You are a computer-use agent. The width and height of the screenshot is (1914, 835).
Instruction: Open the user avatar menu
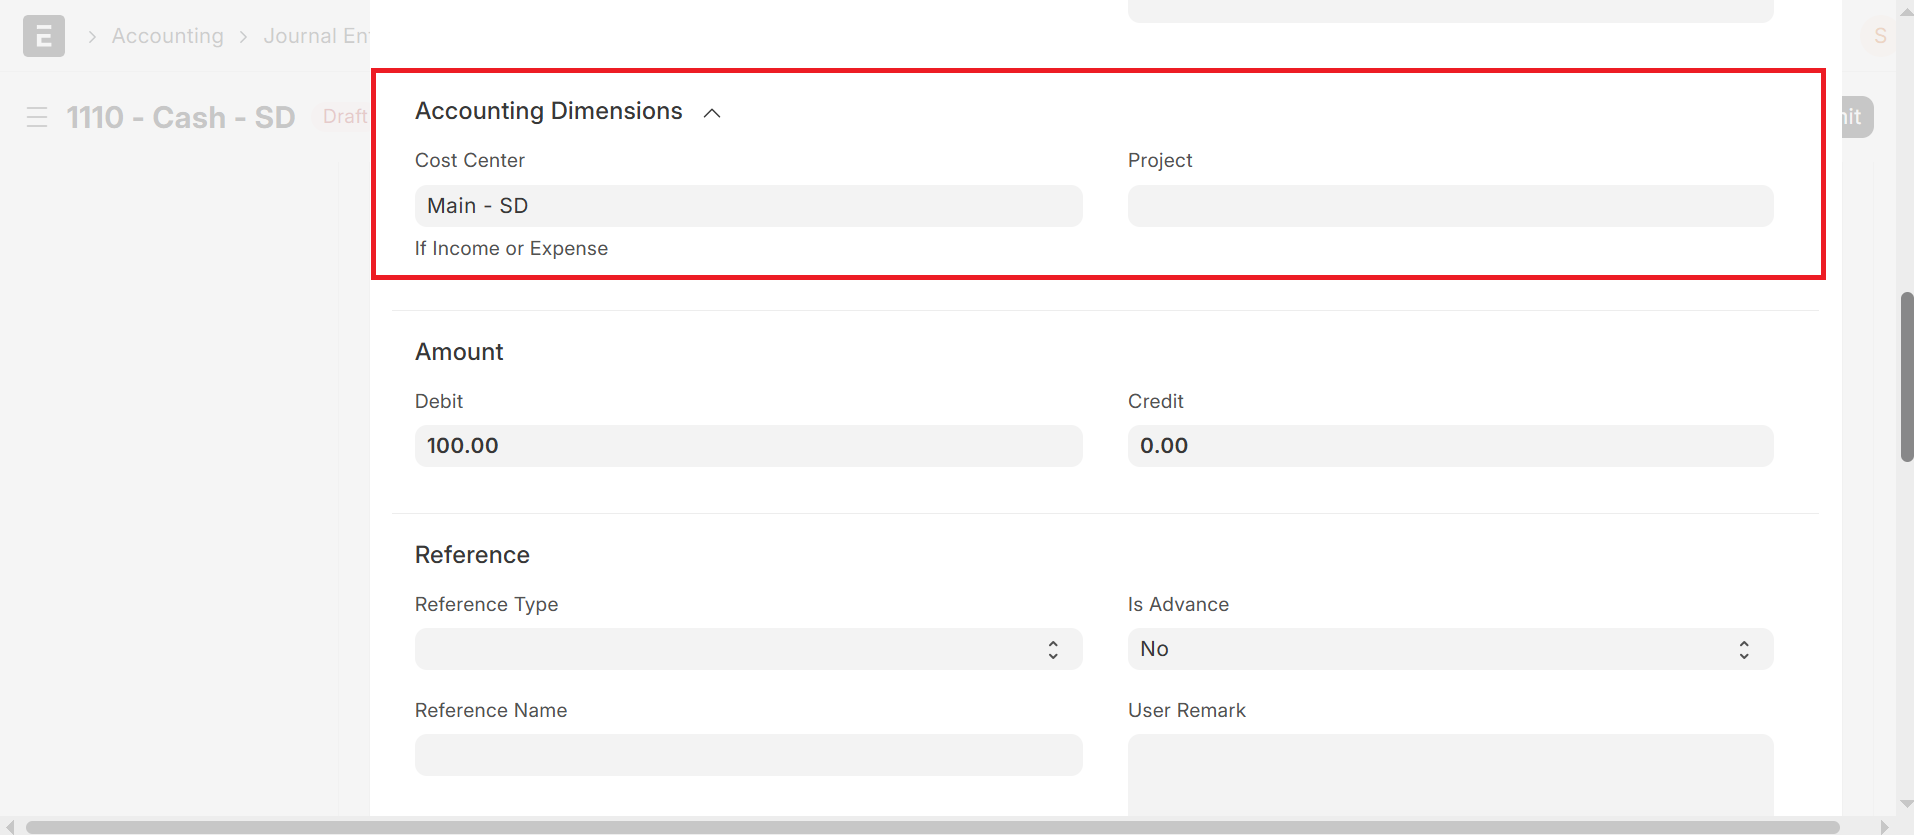(x=1879, y=37)
